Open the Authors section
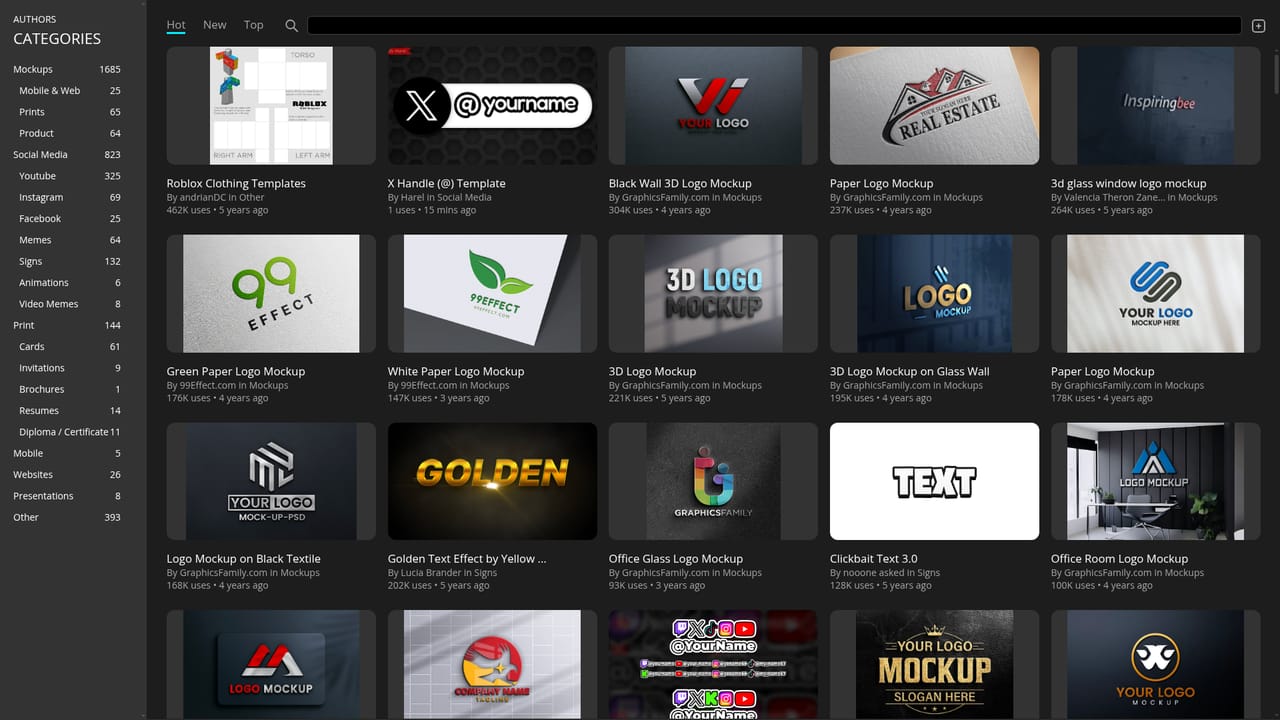Image resolution: width=1280 pixels, height=720 pixels. [35, 19]
